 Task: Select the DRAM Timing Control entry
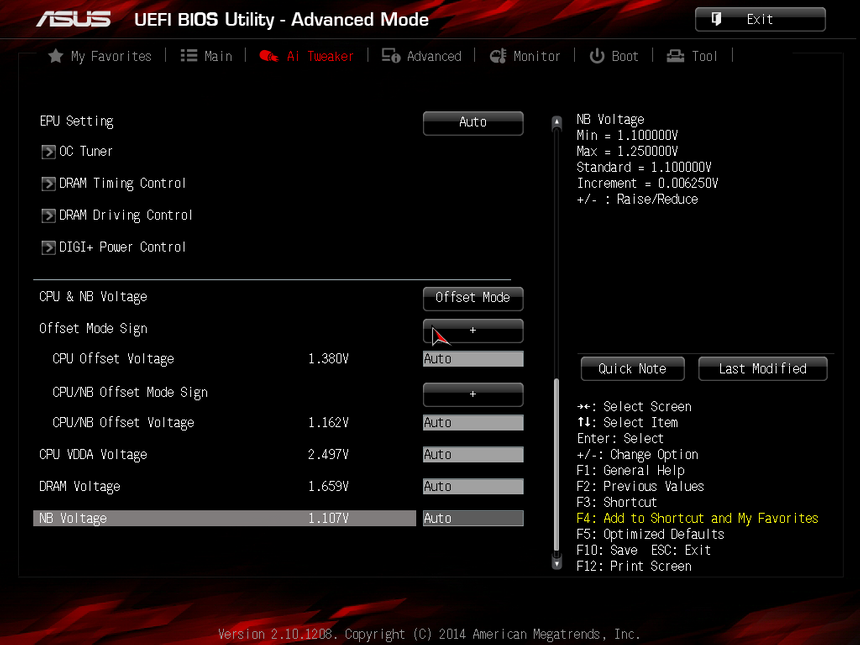click(122, 183)
